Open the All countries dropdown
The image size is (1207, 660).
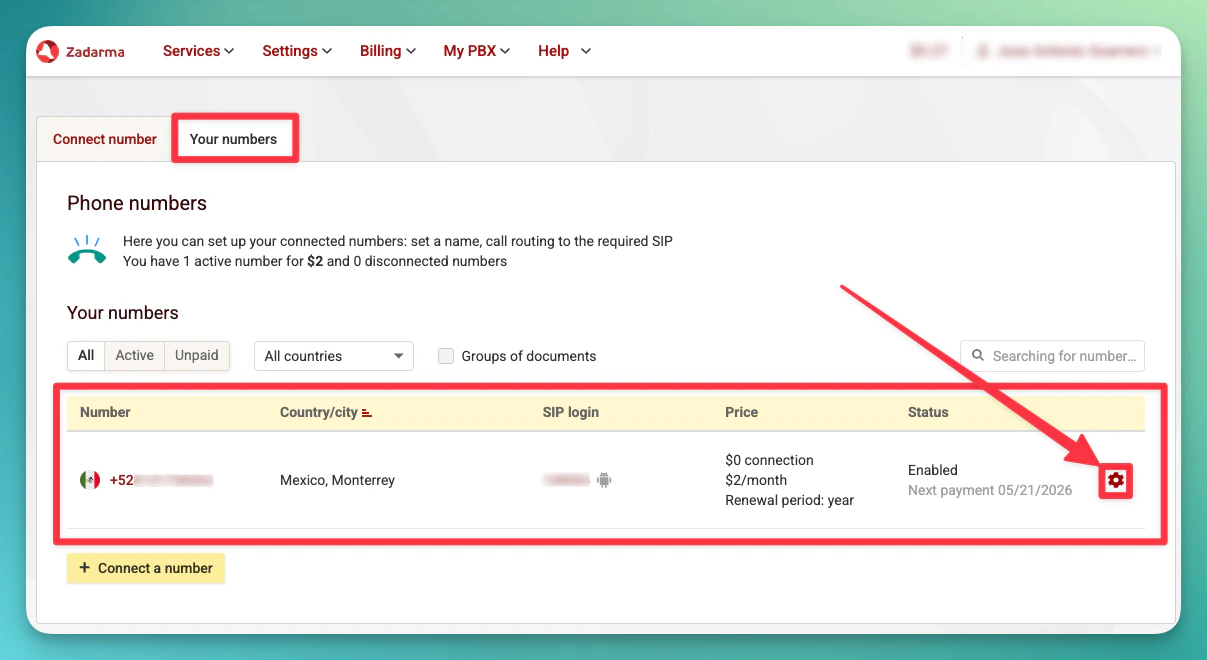[x=334, y=356]
